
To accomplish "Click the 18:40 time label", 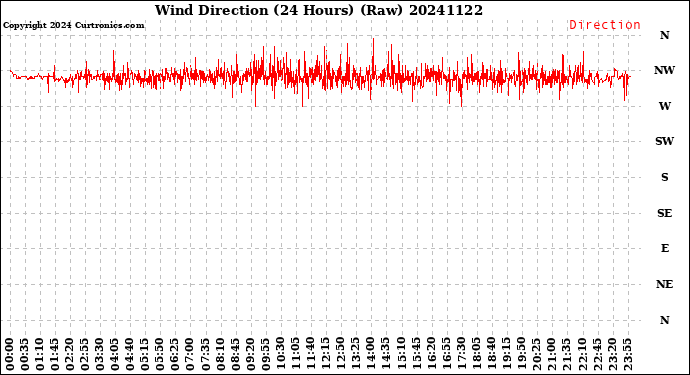I will pyautogui.click(x=492, y=355).
